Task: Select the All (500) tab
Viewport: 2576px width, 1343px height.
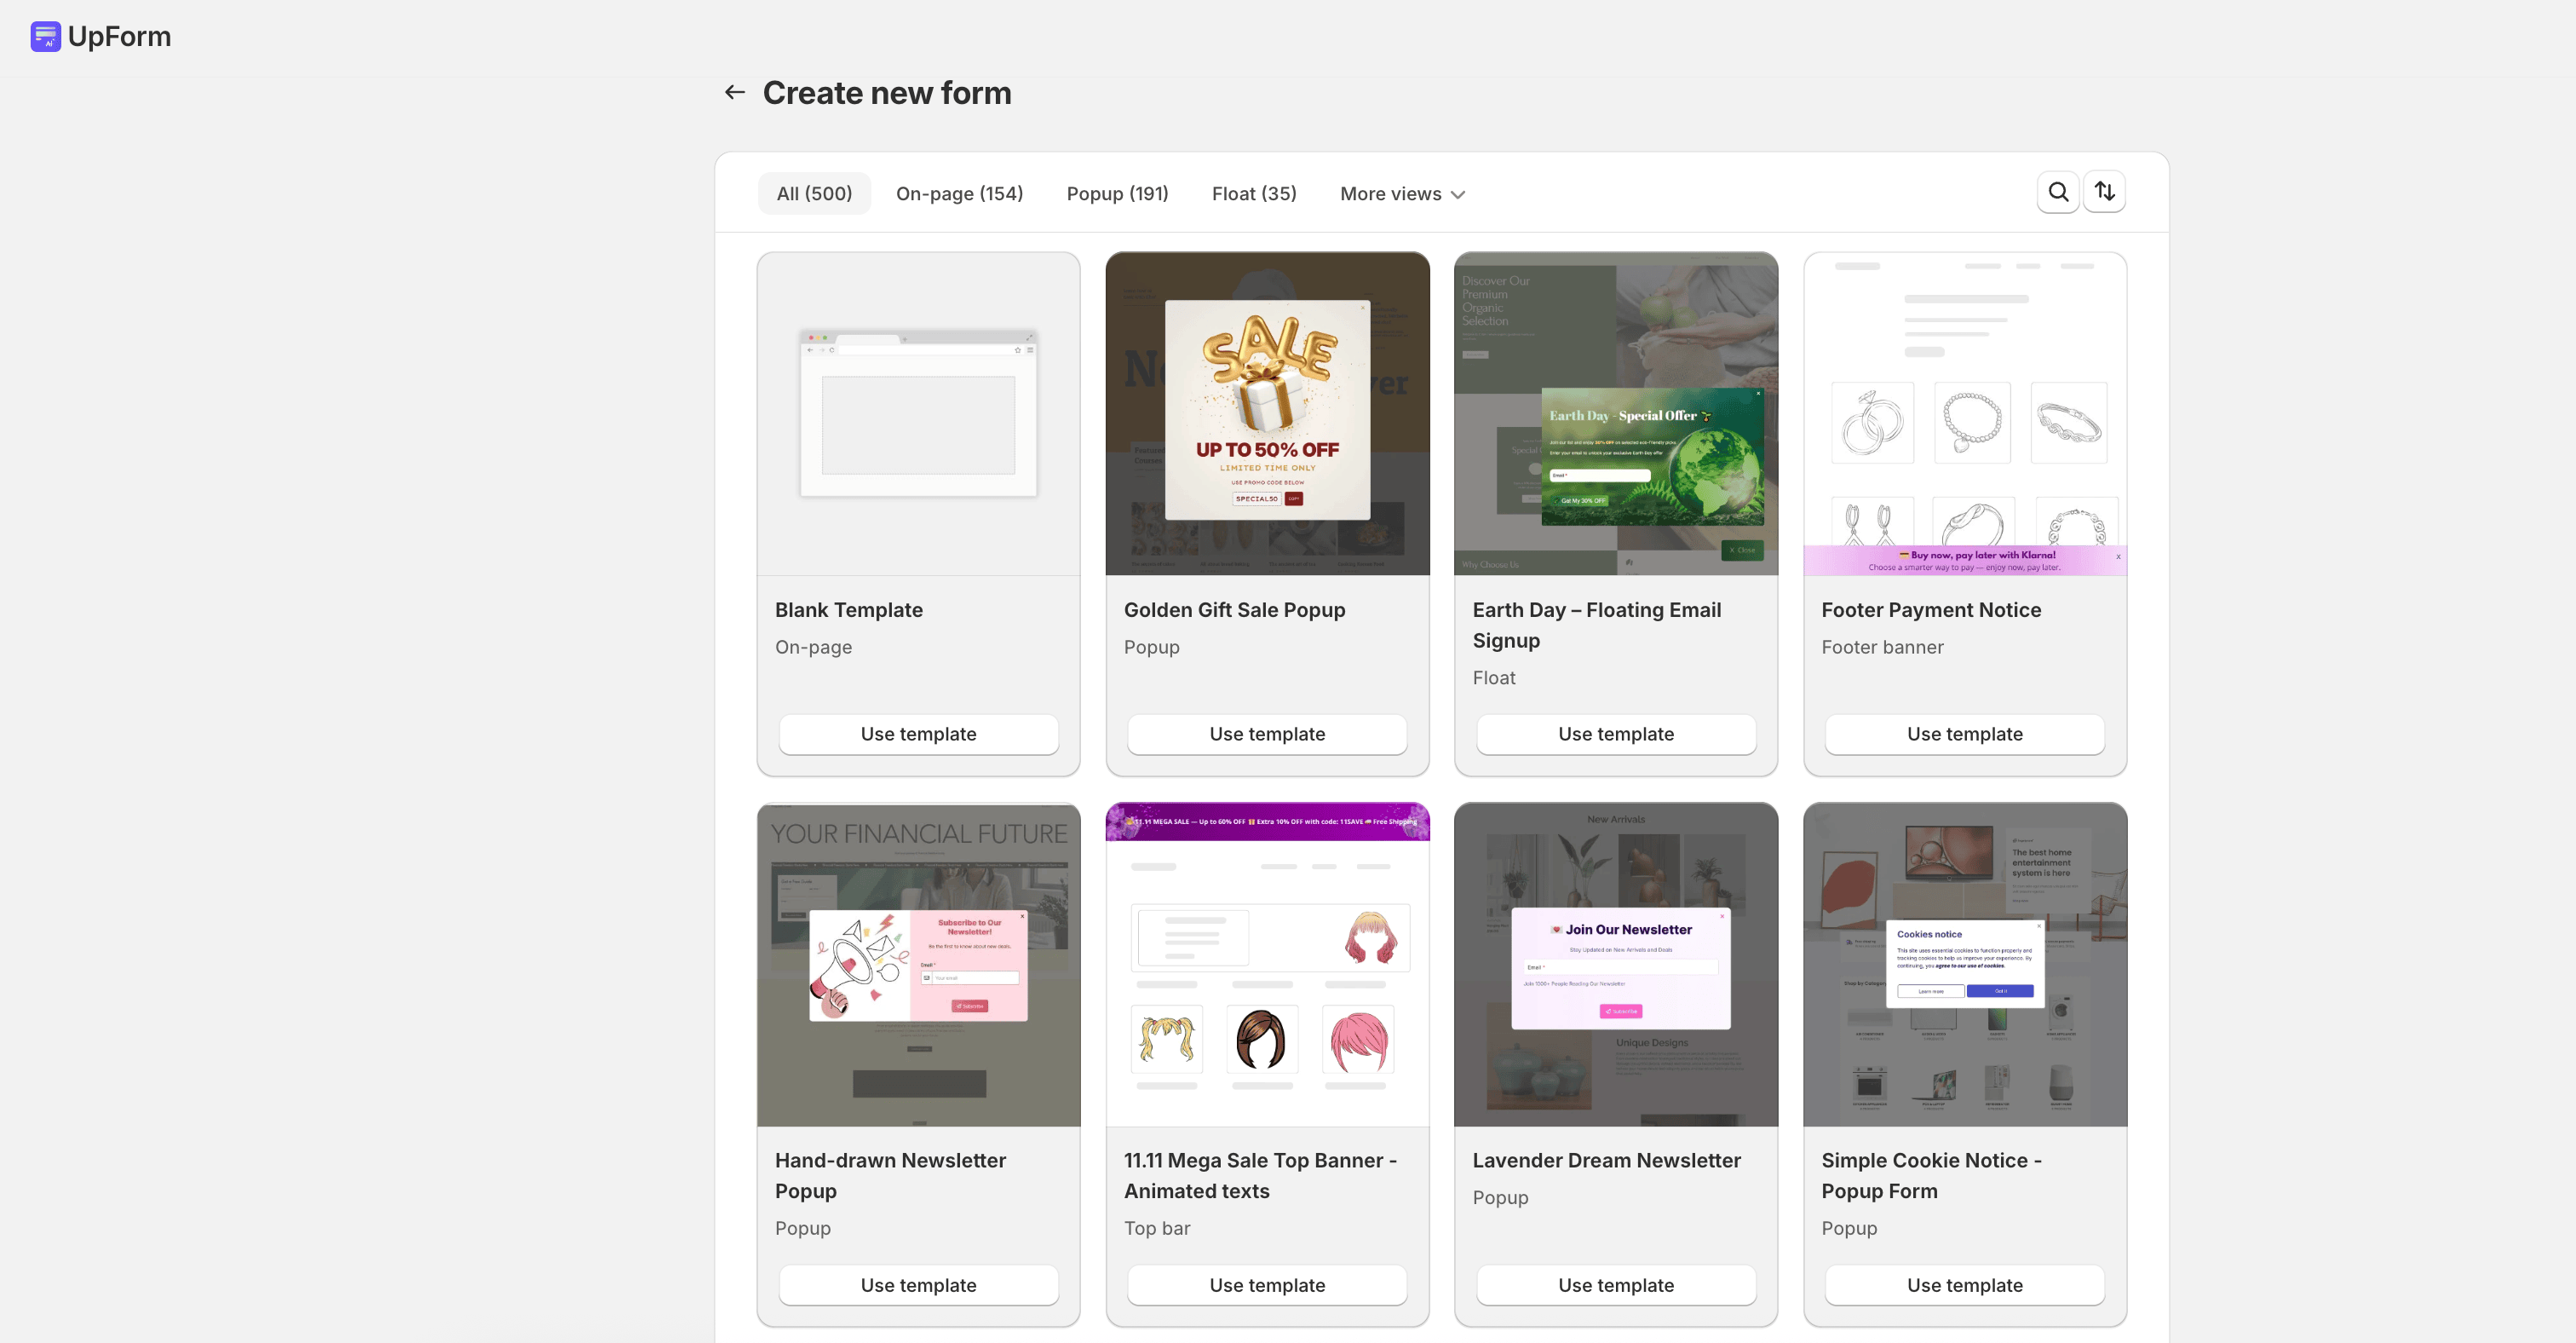Action: 814,194
